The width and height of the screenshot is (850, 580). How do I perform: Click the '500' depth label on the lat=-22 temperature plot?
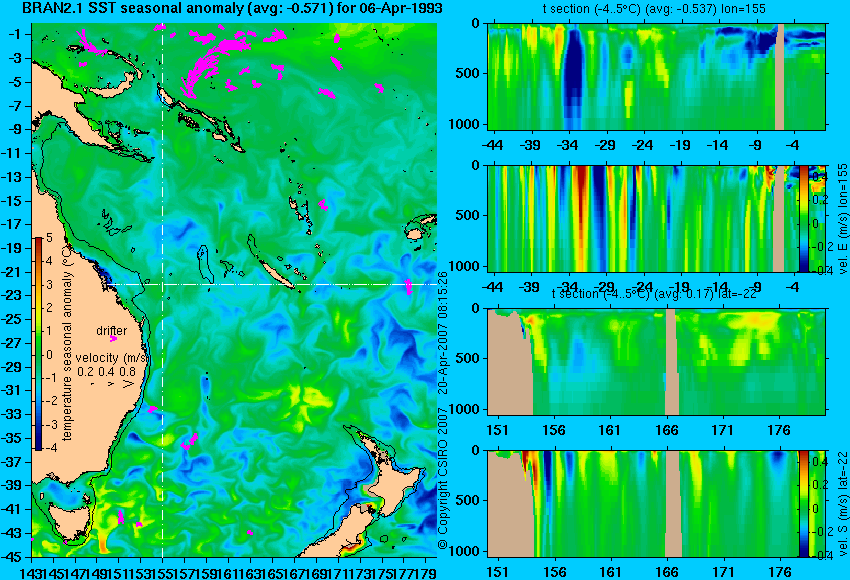468,358
